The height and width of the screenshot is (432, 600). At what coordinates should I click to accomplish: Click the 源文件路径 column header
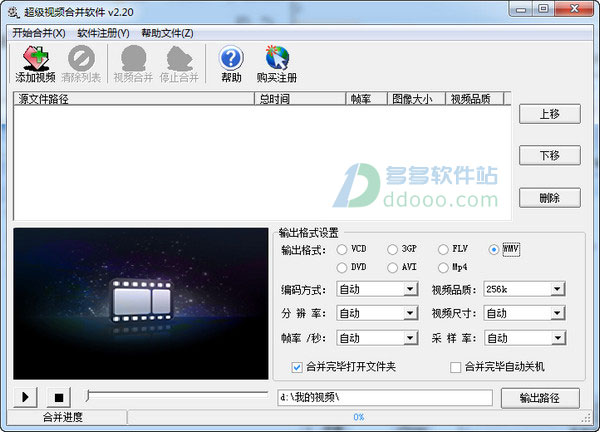click(134, 99)
